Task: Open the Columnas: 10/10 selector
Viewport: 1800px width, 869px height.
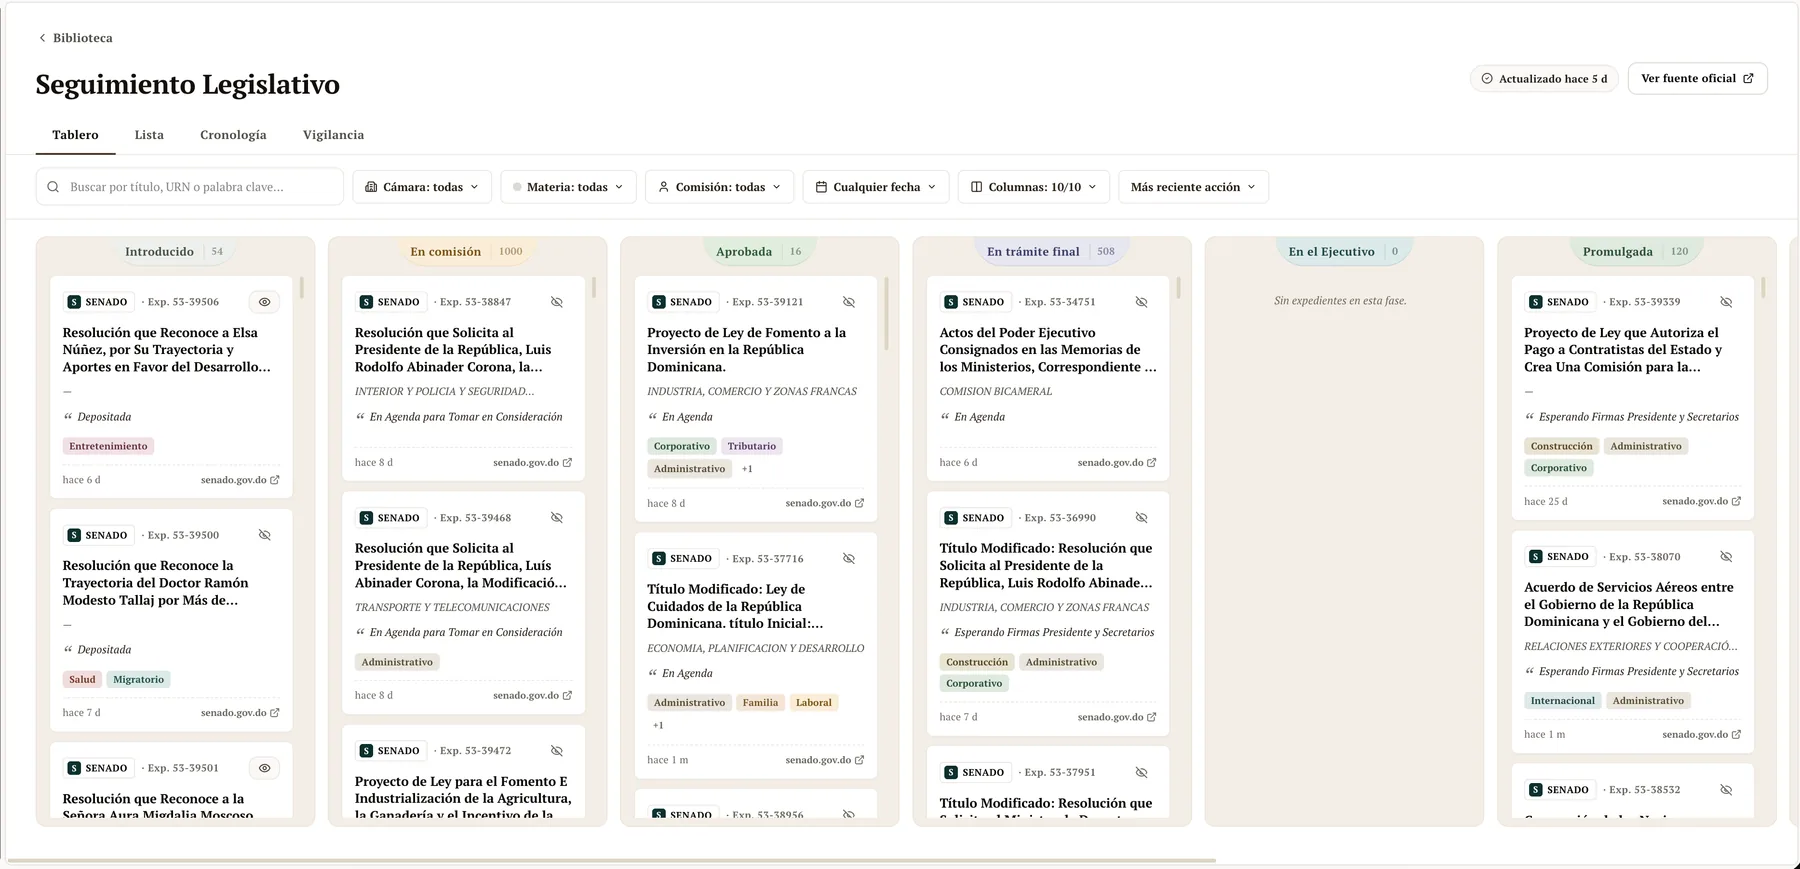Action: pos(1034,187)
